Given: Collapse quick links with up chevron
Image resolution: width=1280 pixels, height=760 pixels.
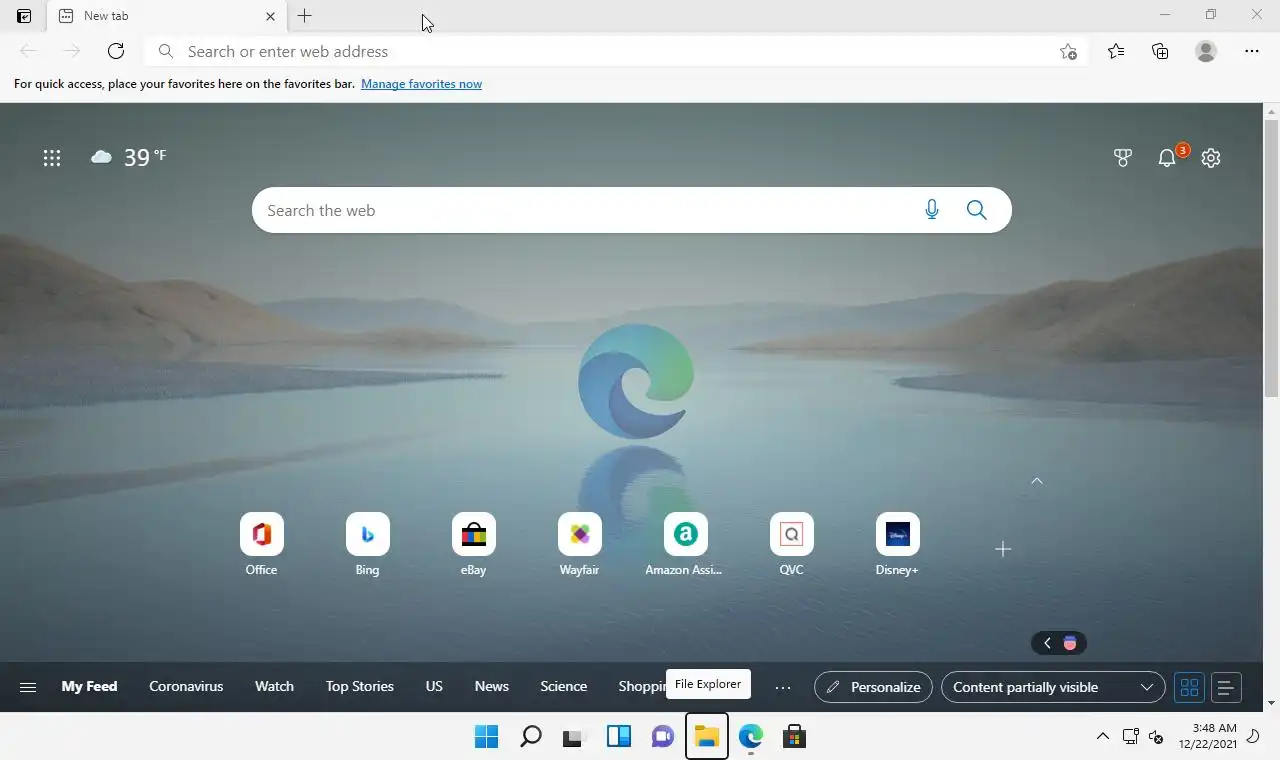Looking at the screenshot, I should [1037, 481].
